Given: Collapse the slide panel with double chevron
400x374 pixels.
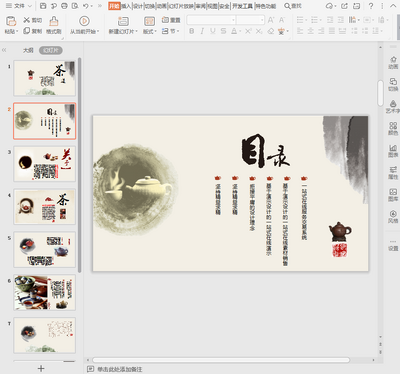Looking at the screenshot, I should tap(4, 50).
